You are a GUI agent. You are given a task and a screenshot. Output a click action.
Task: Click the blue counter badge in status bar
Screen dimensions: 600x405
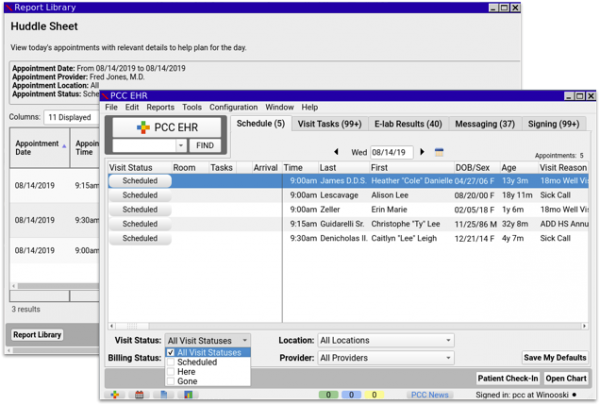pyautogui.click(x=351, y=395)
